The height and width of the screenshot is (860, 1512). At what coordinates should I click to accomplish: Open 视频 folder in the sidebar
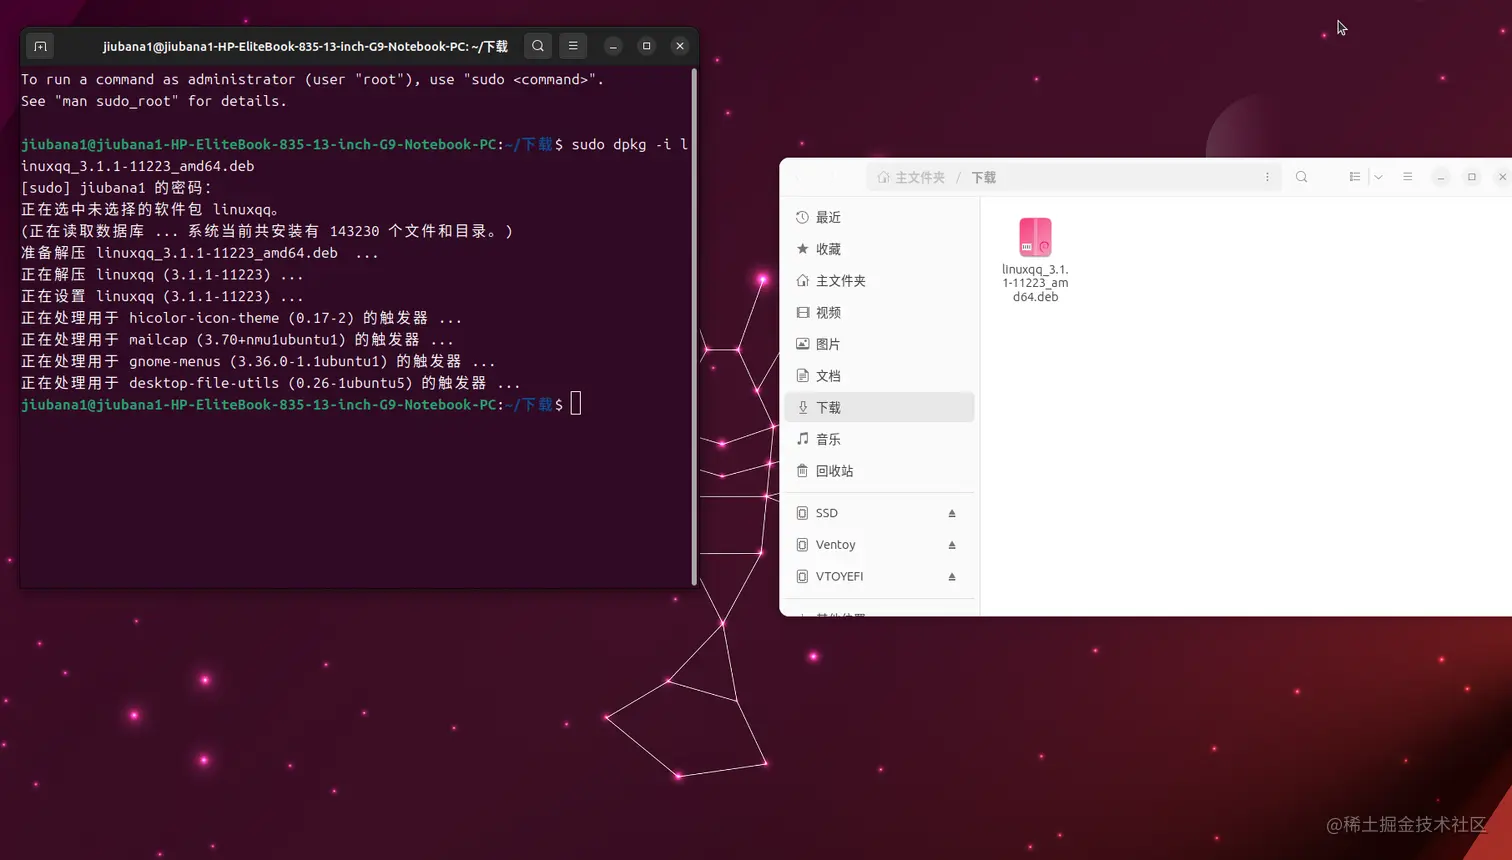pos(880,312)
